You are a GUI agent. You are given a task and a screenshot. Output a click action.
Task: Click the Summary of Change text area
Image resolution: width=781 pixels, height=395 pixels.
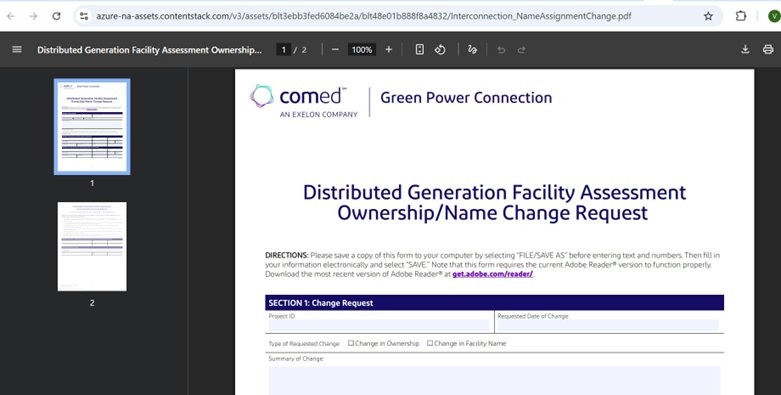[x=494, y=381]
